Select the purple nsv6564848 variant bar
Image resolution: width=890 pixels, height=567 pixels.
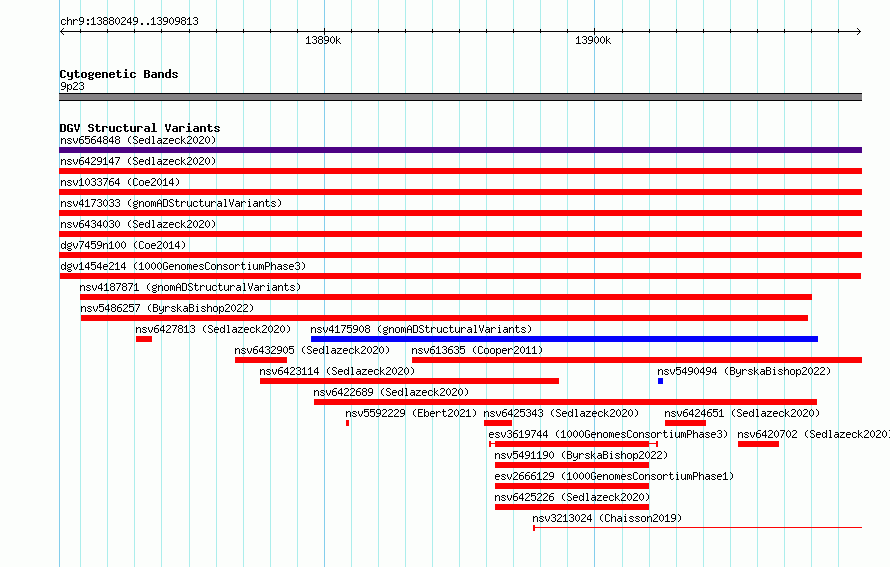[460, 150]
